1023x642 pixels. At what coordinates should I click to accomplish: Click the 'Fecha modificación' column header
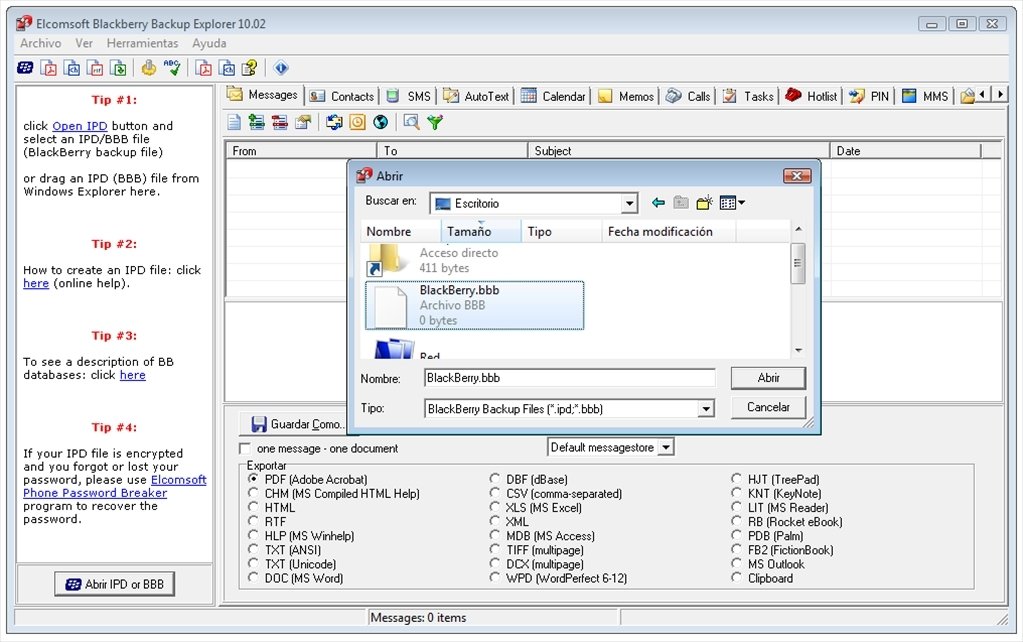point(668,232)
